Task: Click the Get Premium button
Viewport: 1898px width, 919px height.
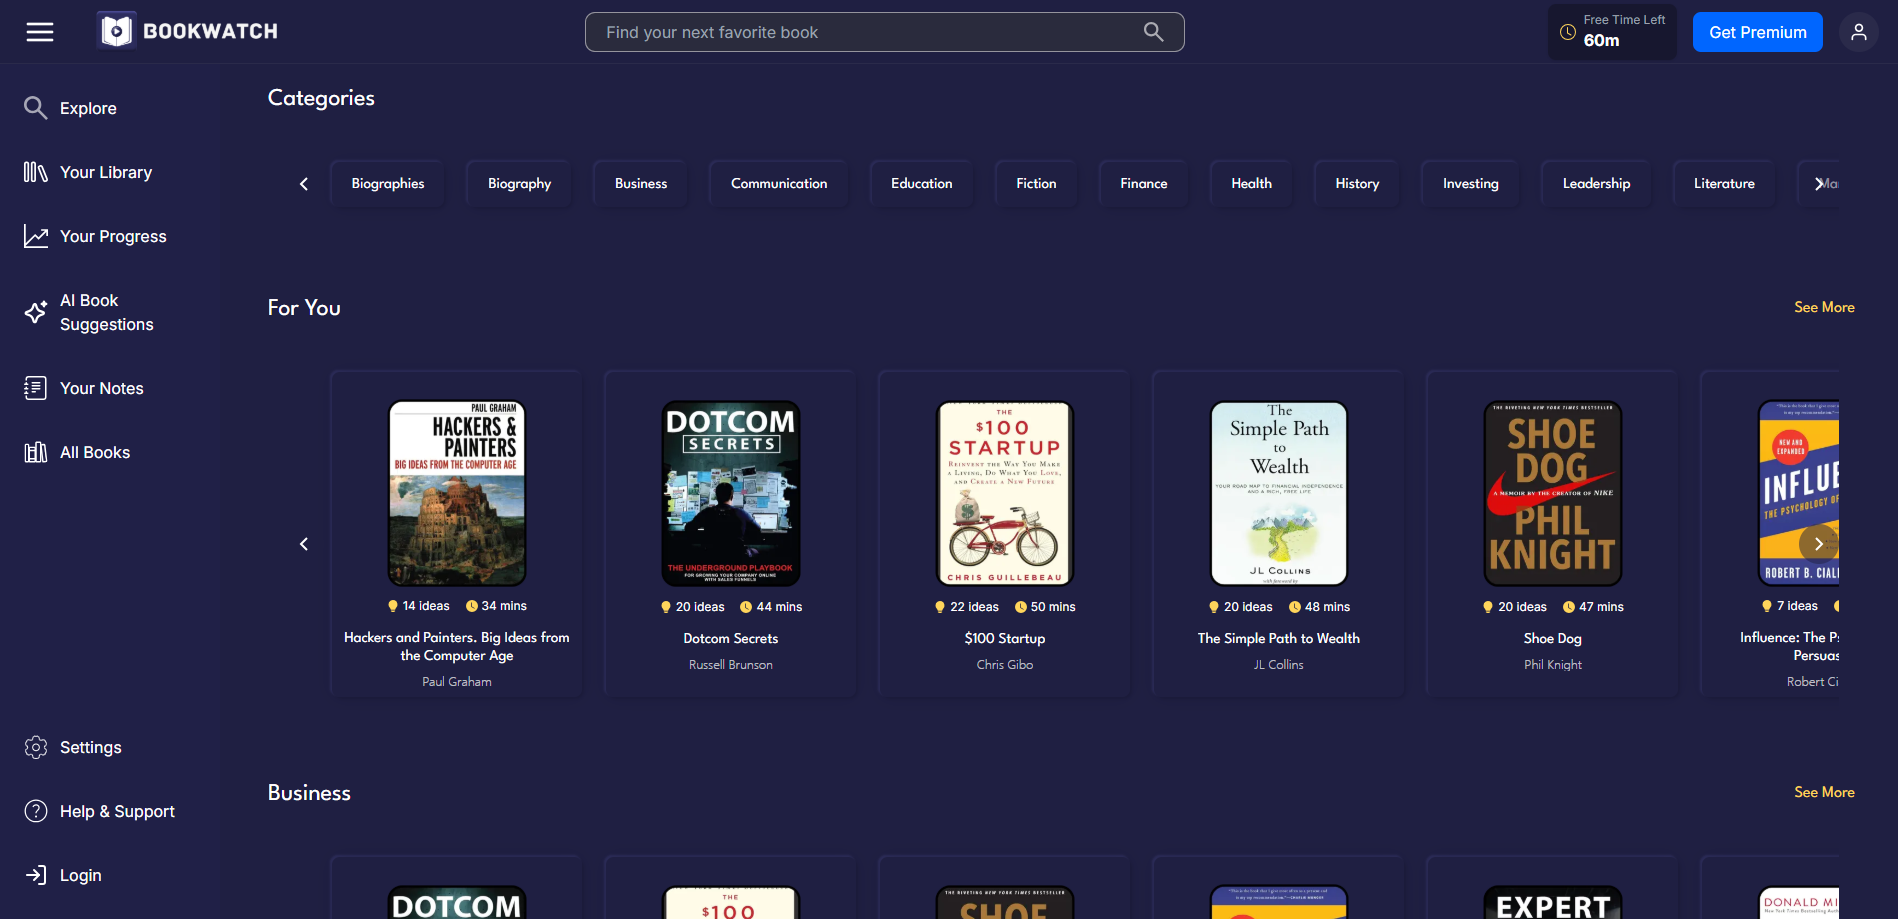Action: pos(1757,31)
